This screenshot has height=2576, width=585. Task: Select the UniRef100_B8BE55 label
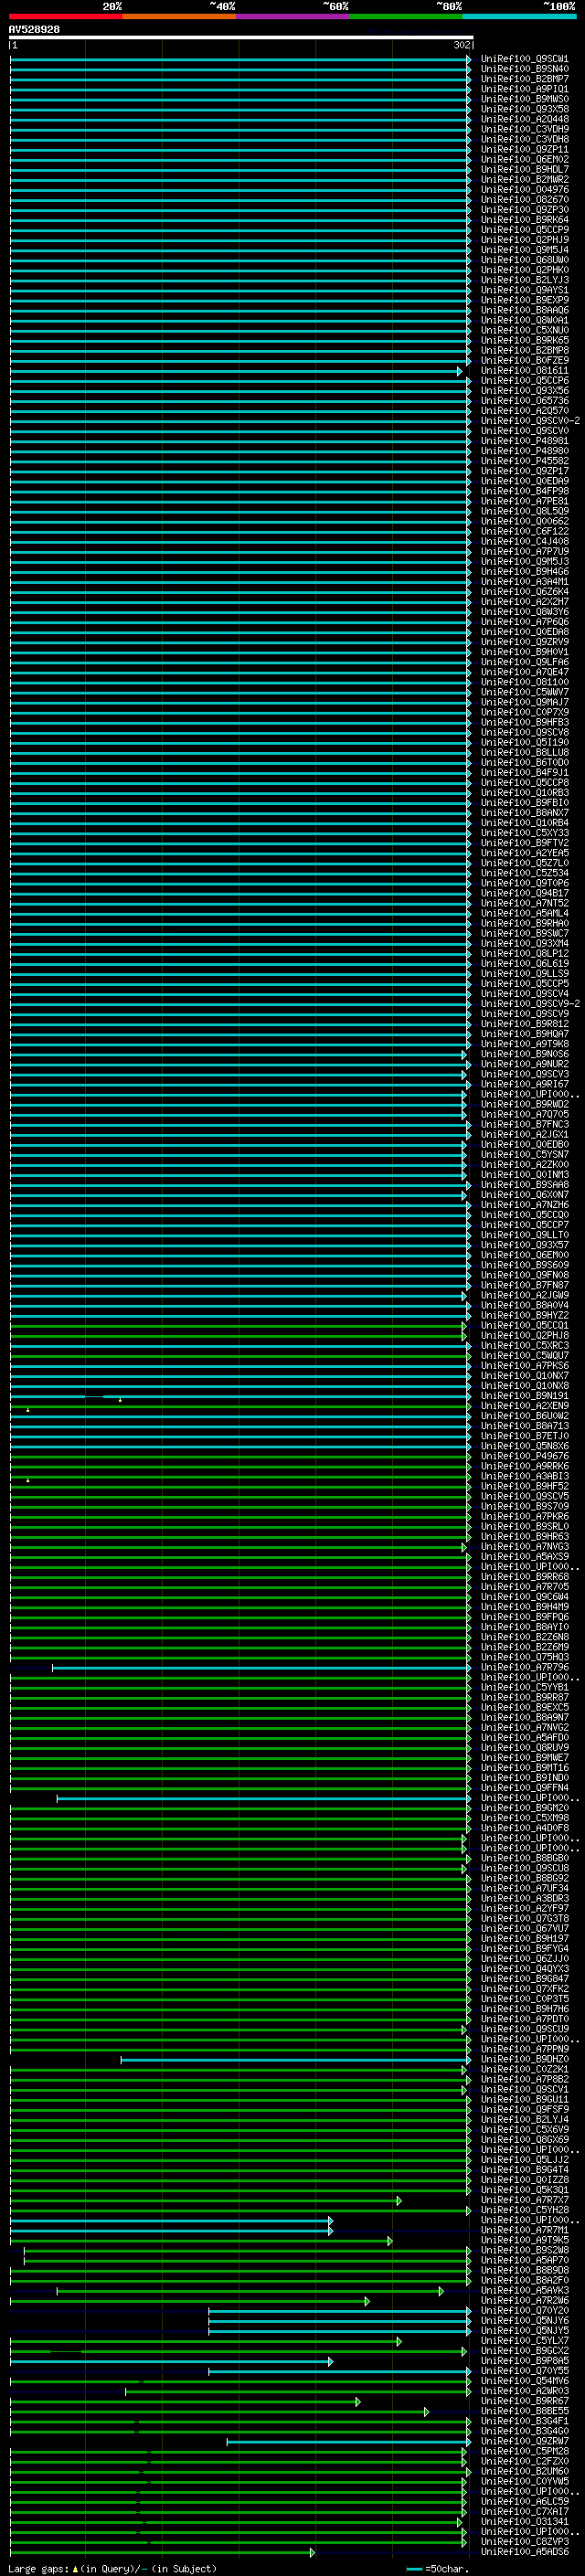pyautogui.click(x=524, y=2411)
